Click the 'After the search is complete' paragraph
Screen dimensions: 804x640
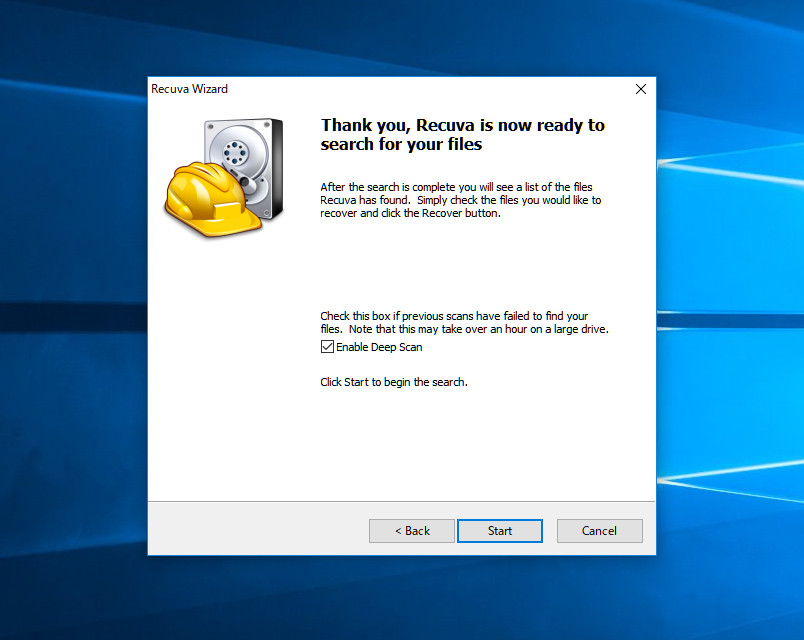pos(460,200)
